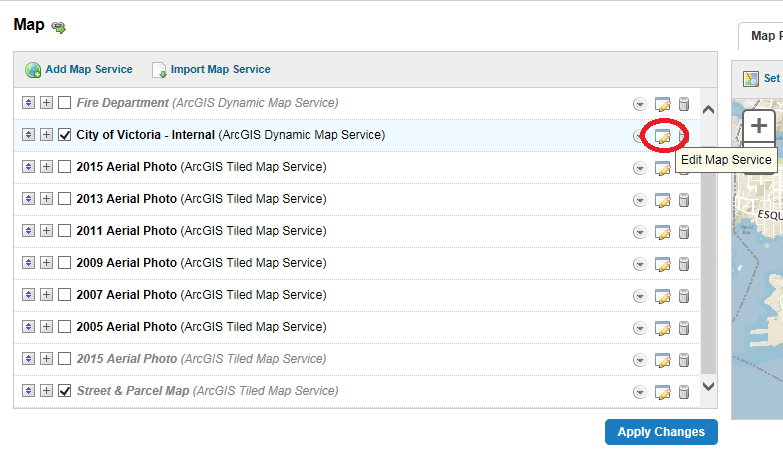Expand the 2009 Aerial Photo entry
783x454 pixels.
(x=46, y=263)
